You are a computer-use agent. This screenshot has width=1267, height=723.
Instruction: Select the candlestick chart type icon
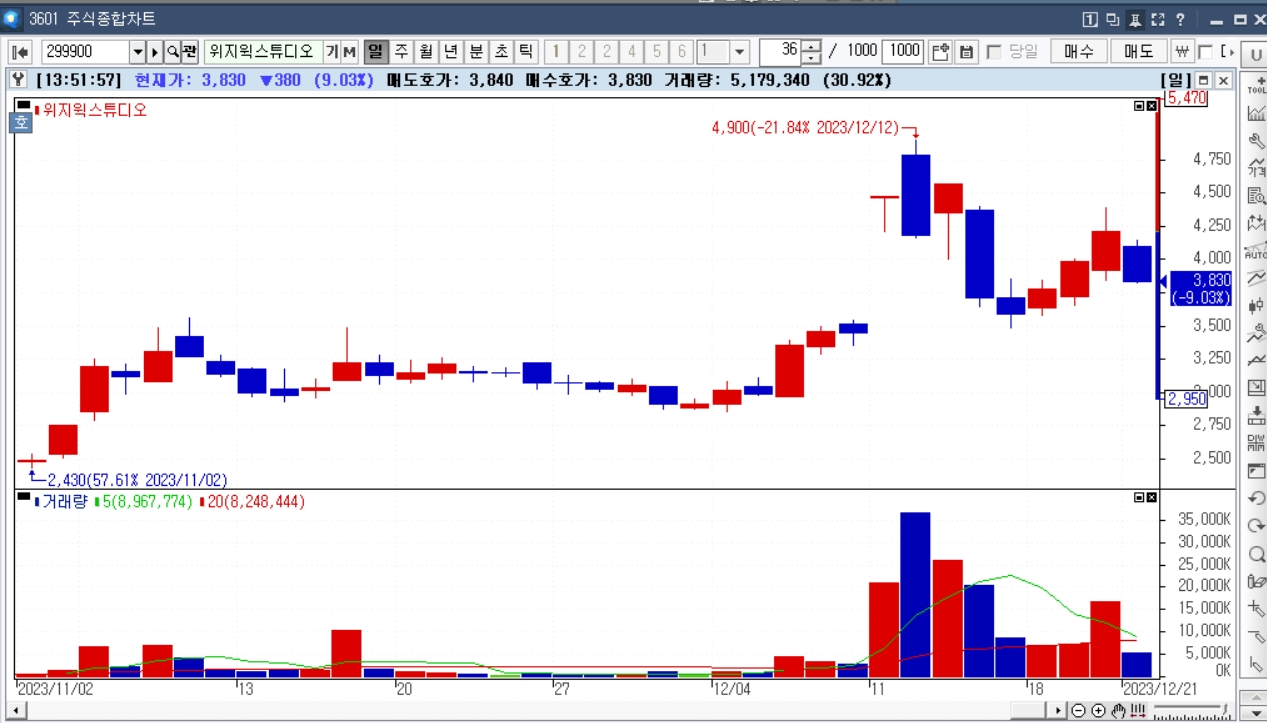1256,305
